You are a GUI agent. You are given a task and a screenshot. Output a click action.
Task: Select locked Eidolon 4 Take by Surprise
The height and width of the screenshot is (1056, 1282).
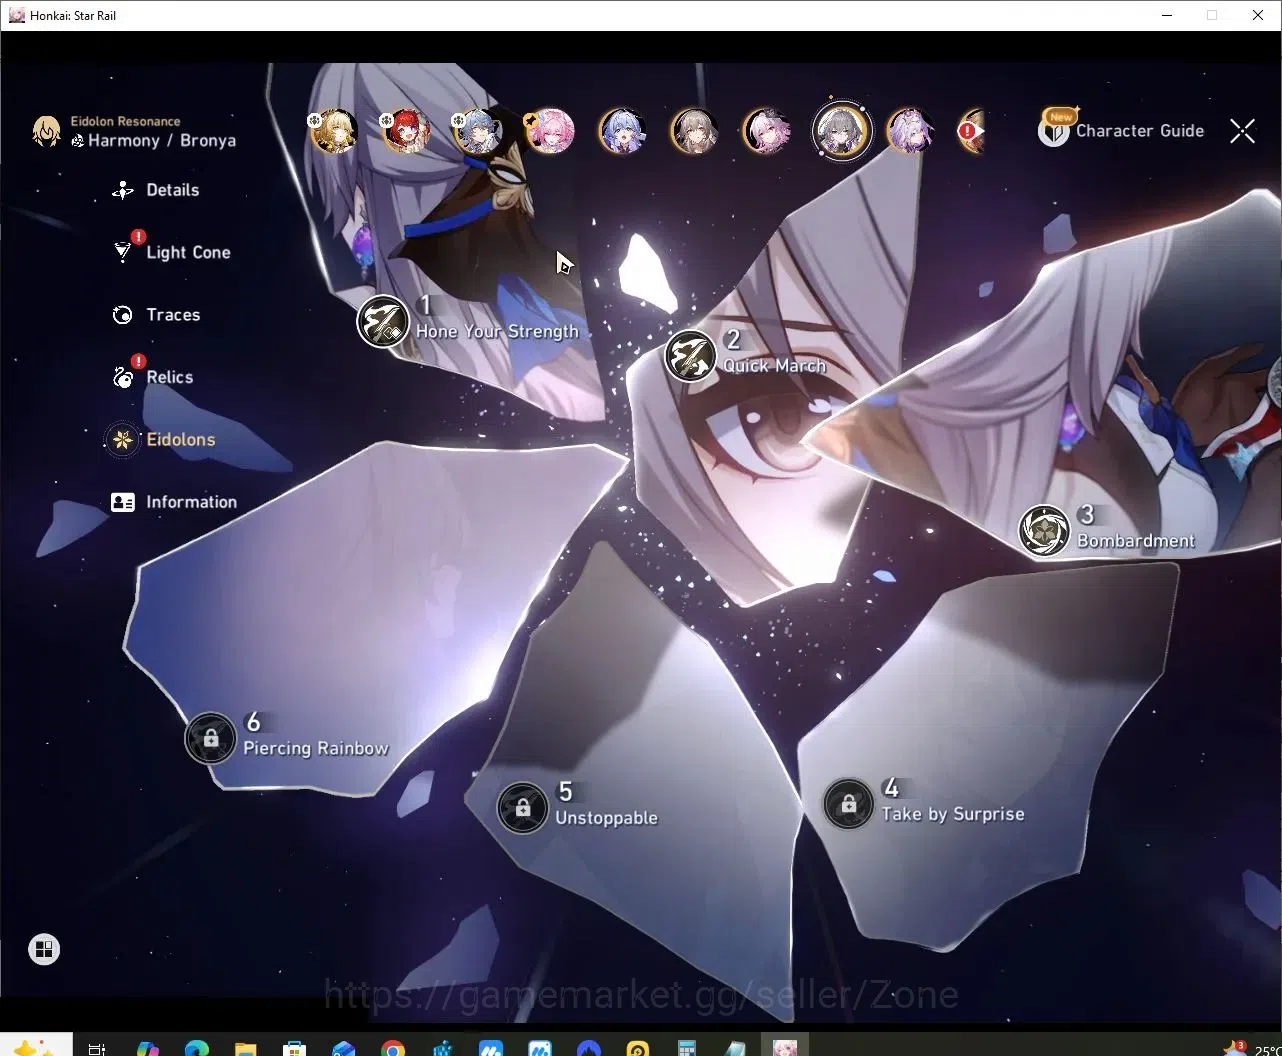(848, 804)
